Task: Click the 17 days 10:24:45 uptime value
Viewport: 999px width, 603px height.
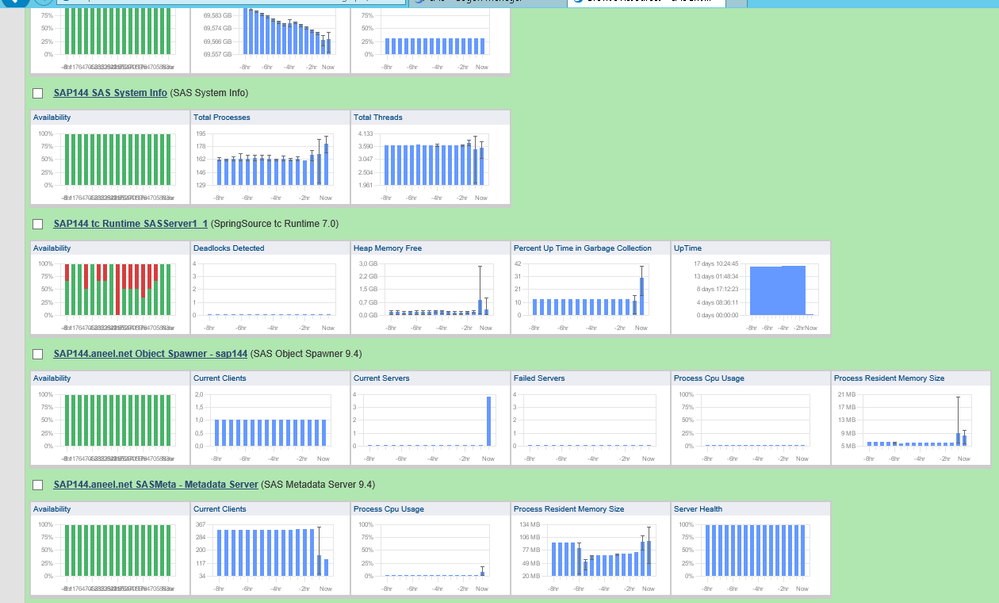Action: [715, 264]
